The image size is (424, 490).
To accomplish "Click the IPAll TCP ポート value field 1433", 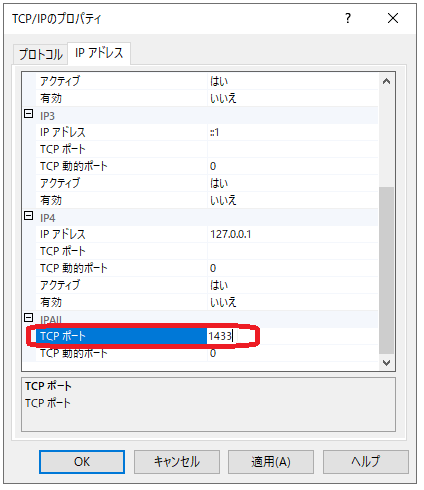I will tap(293, 336).
